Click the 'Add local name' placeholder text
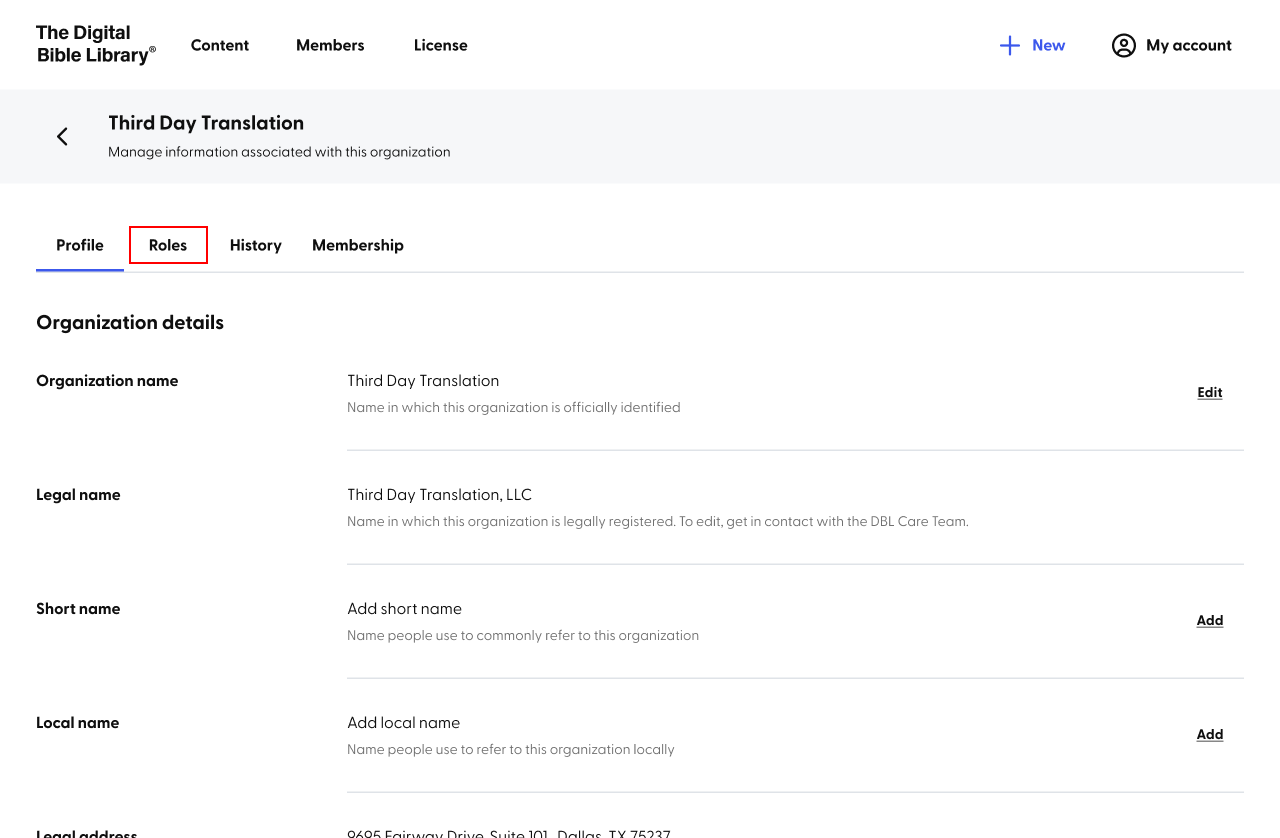The image size is (1280, 838). tap(403, 723)
